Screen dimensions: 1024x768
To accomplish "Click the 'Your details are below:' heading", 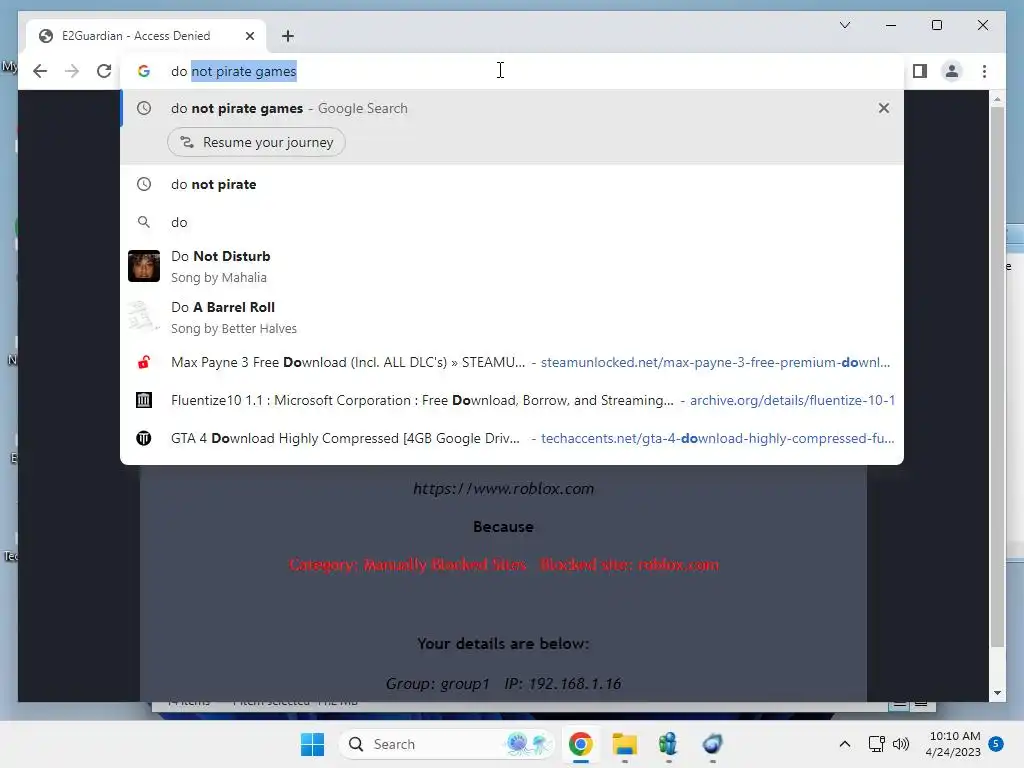I will [x=504, y=643].
